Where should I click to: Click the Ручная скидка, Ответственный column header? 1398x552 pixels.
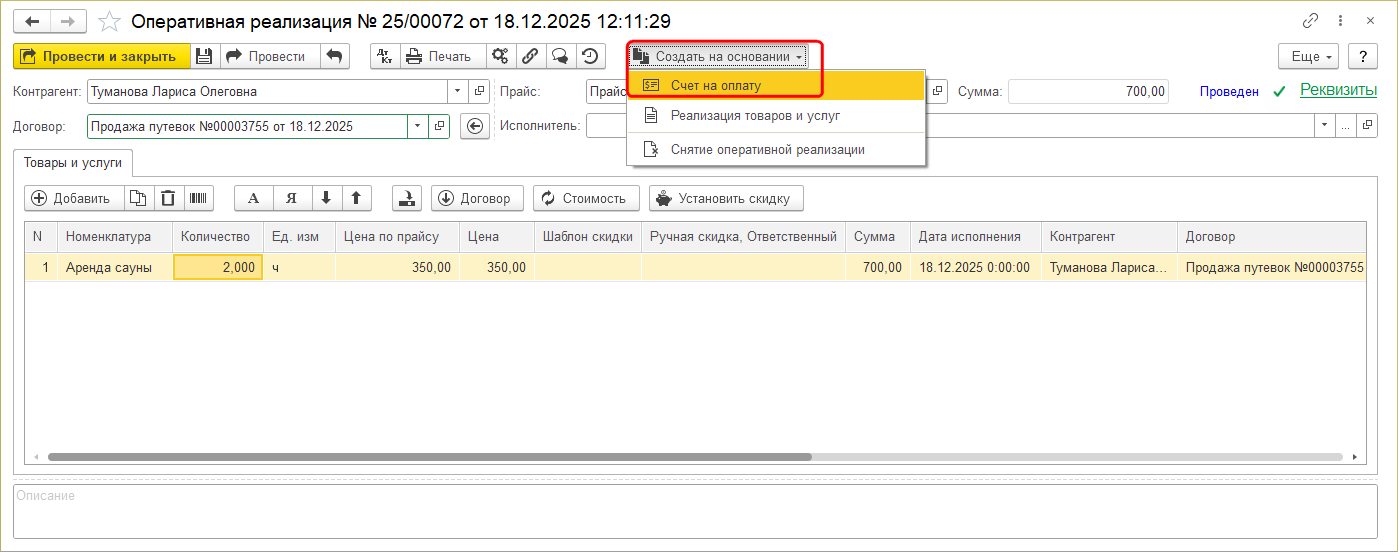pyautogui.click(x=743, y=237)
